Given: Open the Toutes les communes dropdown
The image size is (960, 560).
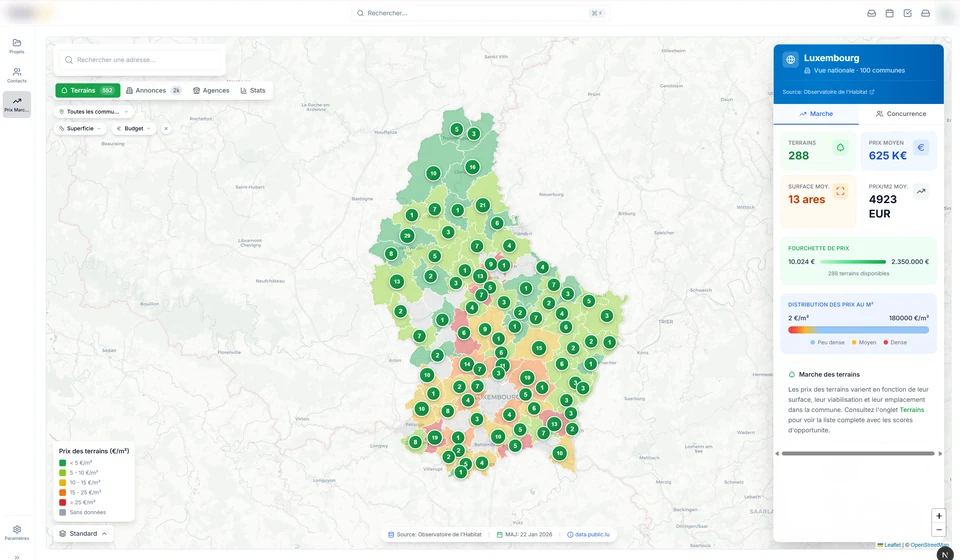Looking at the screenshot, I should (94, 111).
